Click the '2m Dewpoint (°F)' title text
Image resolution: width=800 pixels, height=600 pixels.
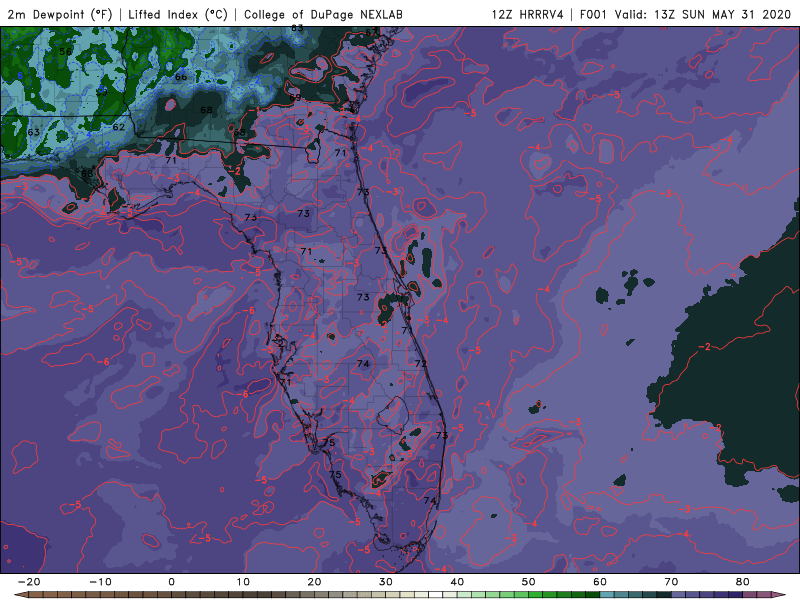(60, 14)
